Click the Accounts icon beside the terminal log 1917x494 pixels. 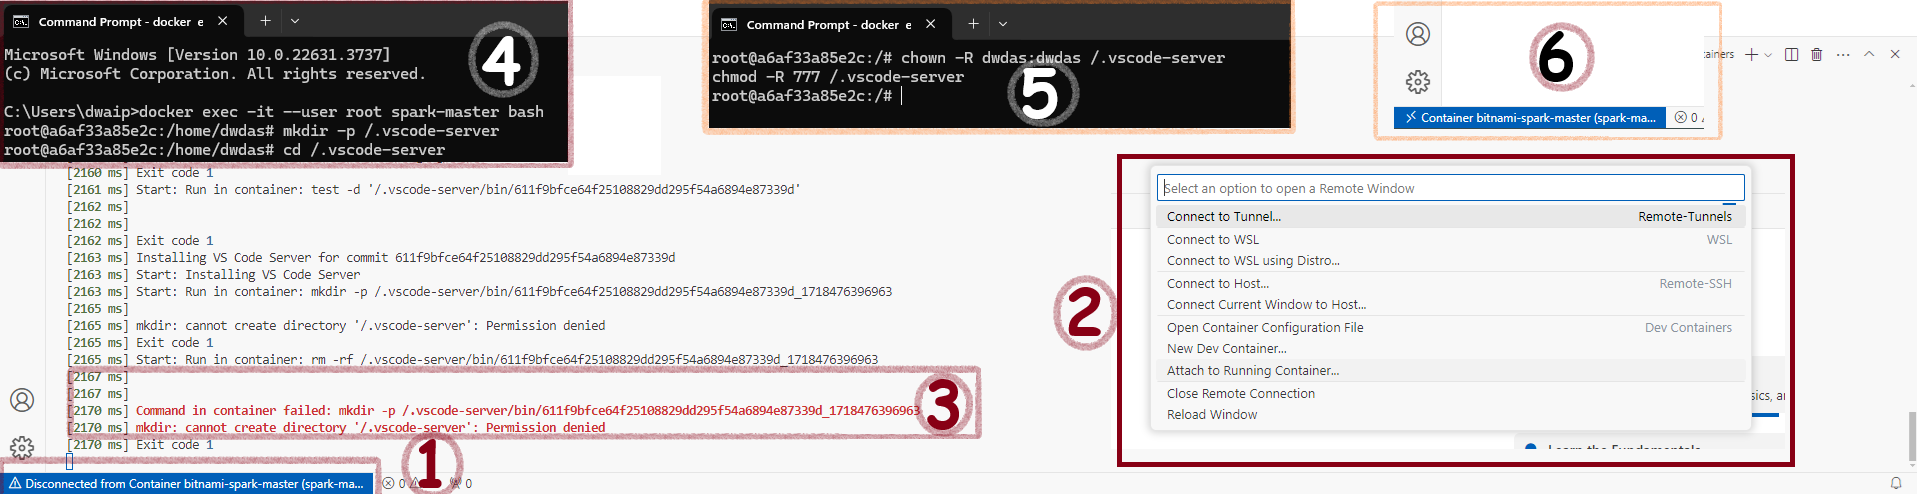22,400
